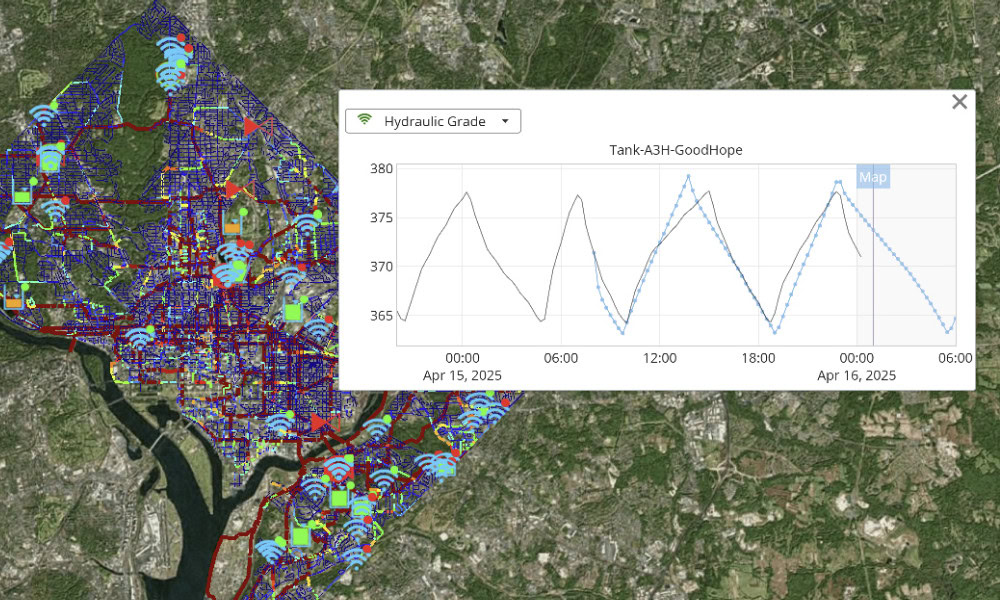This screenshot has height=600, width=1000.
Task: Click the orange tank at the map's left edge
Action: coord(14,300)
